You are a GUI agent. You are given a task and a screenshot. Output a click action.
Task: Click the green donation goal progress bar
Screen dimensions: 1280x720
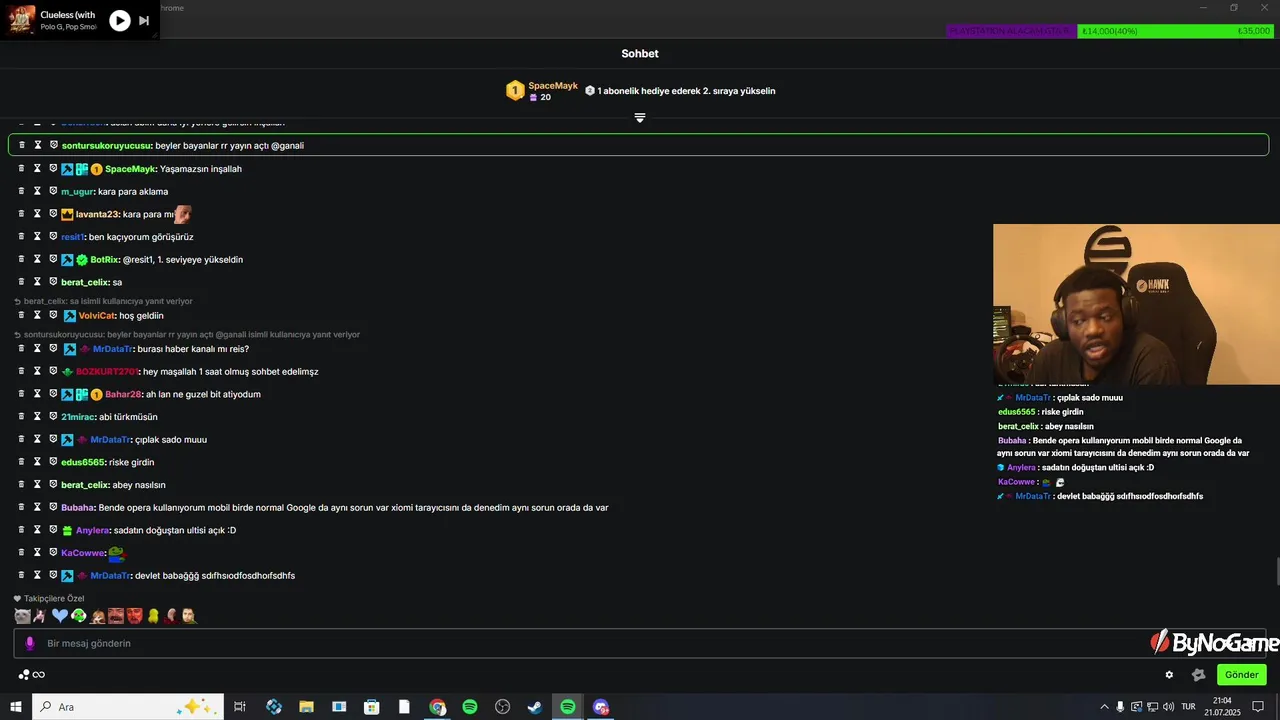point(1175,31)
